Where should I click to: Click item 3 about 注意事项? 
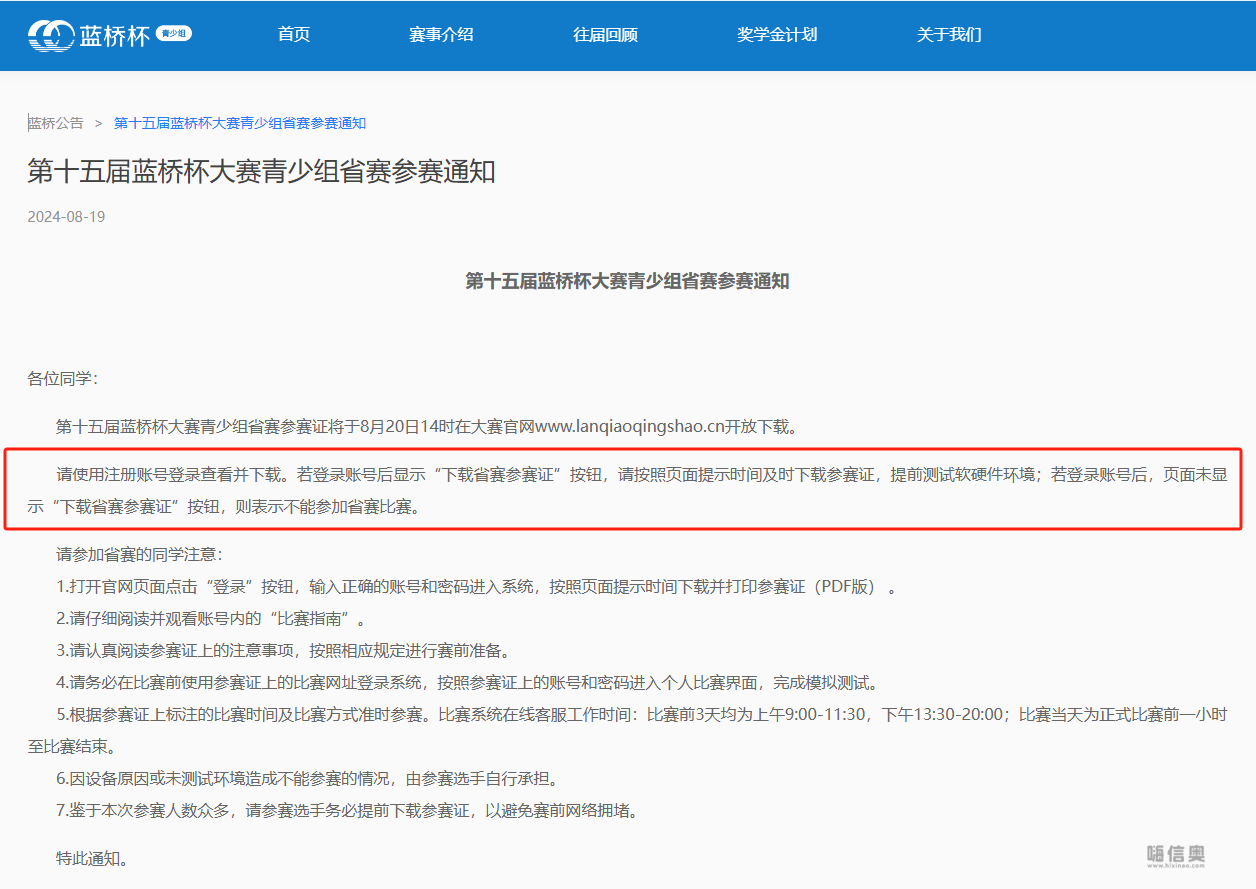[x=283, y=651]
